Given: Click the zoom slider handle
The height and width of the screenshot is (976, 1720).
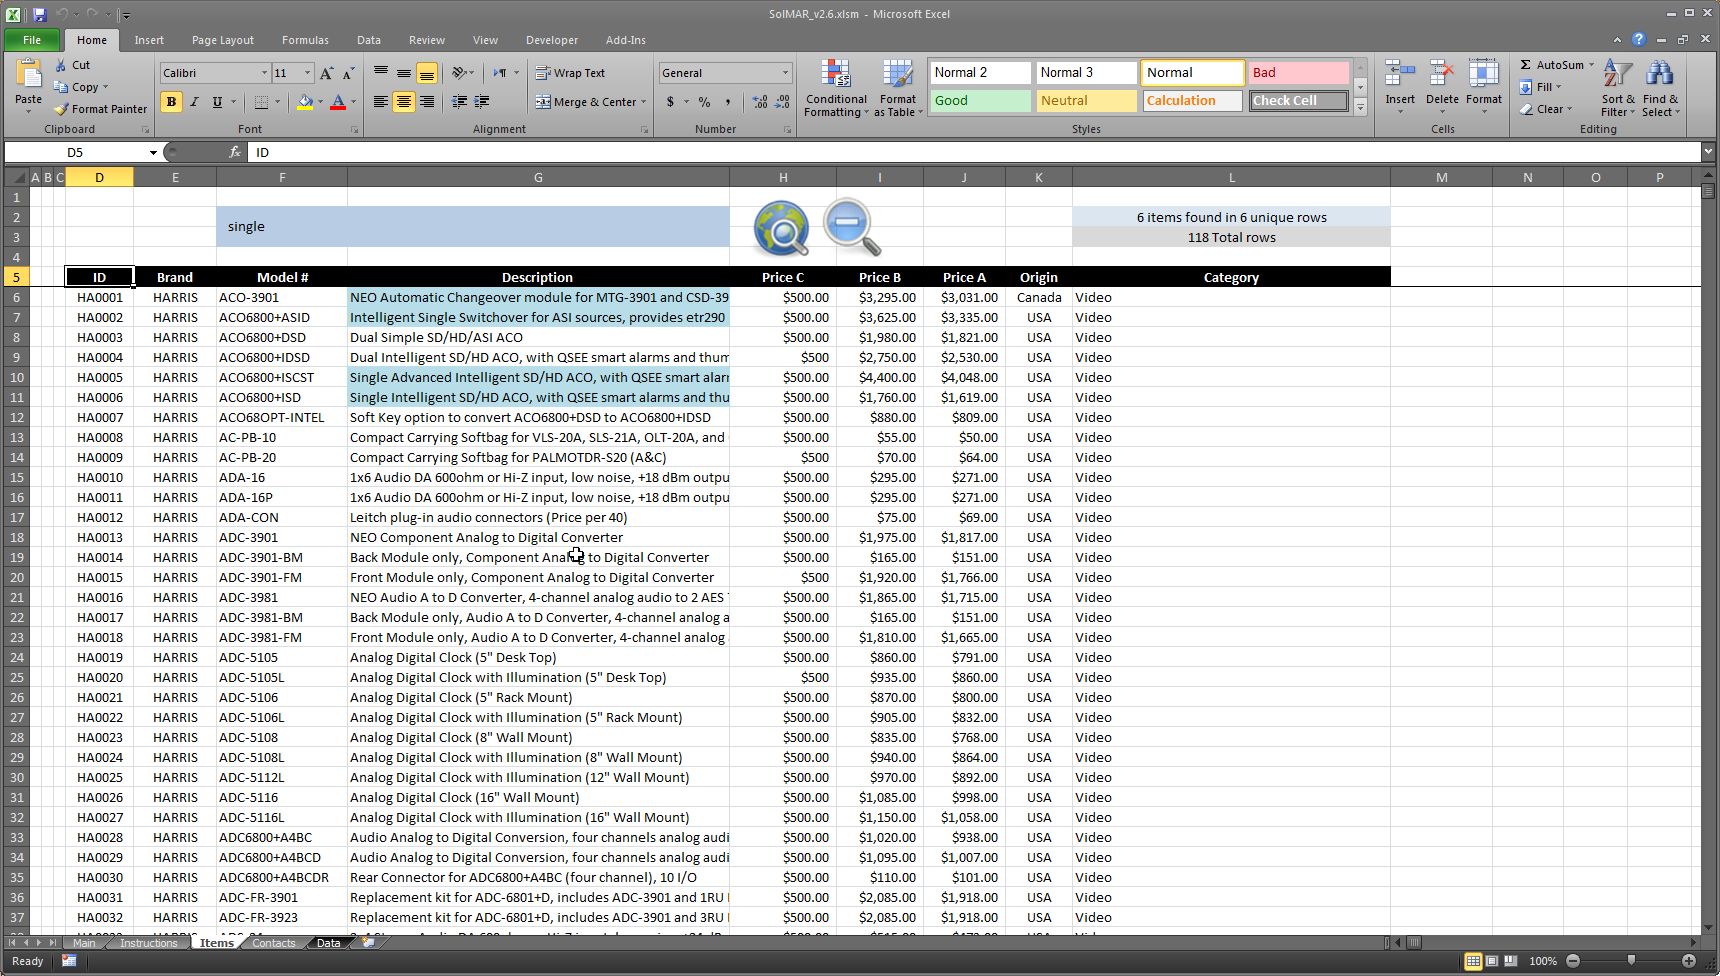Looking at the screenshot, I should (1631, 960).
